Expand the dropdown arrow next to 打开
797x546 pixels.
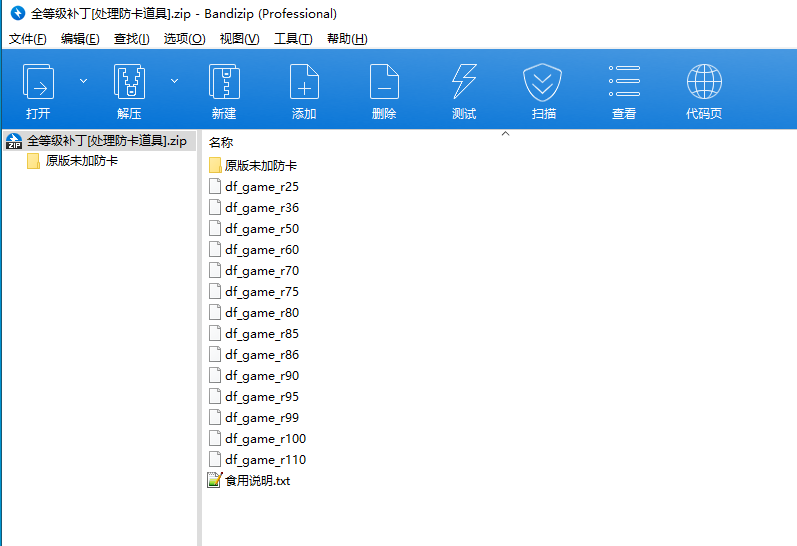(x=83, y=81)
